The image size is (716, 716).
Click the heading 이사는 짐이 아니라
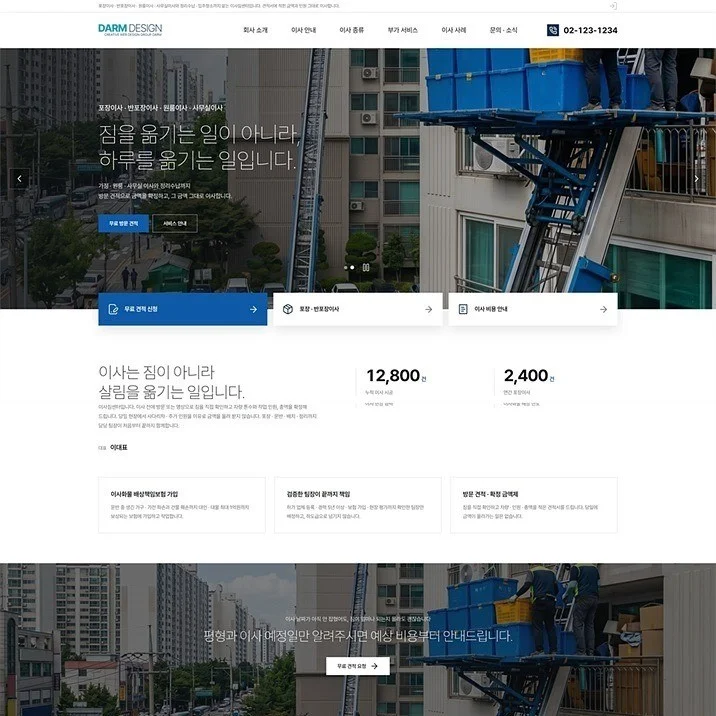(x=156, y=372)
